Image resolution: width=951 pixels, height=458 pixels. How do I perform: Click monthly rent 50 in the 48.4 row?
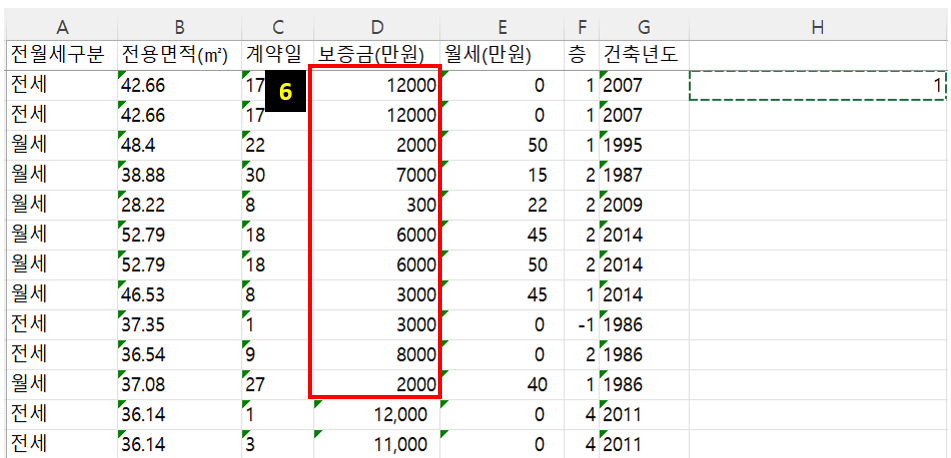pos(502,145)
